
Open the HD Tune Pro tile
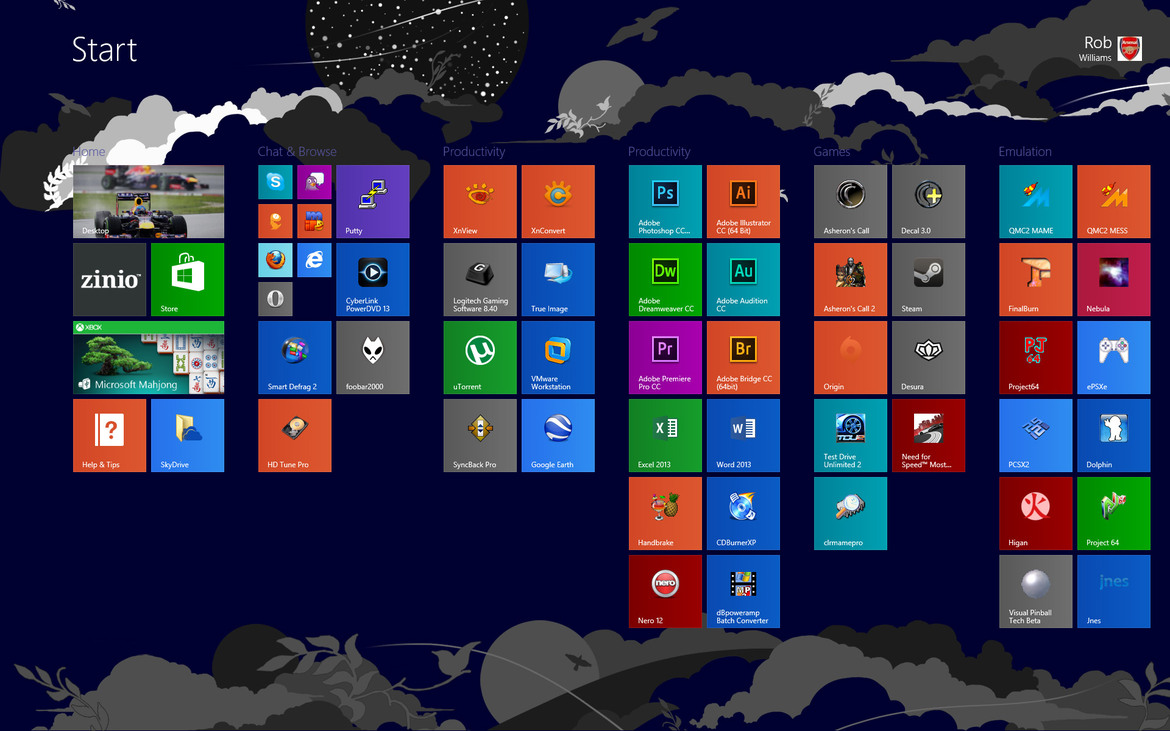(x=295, y=436)
